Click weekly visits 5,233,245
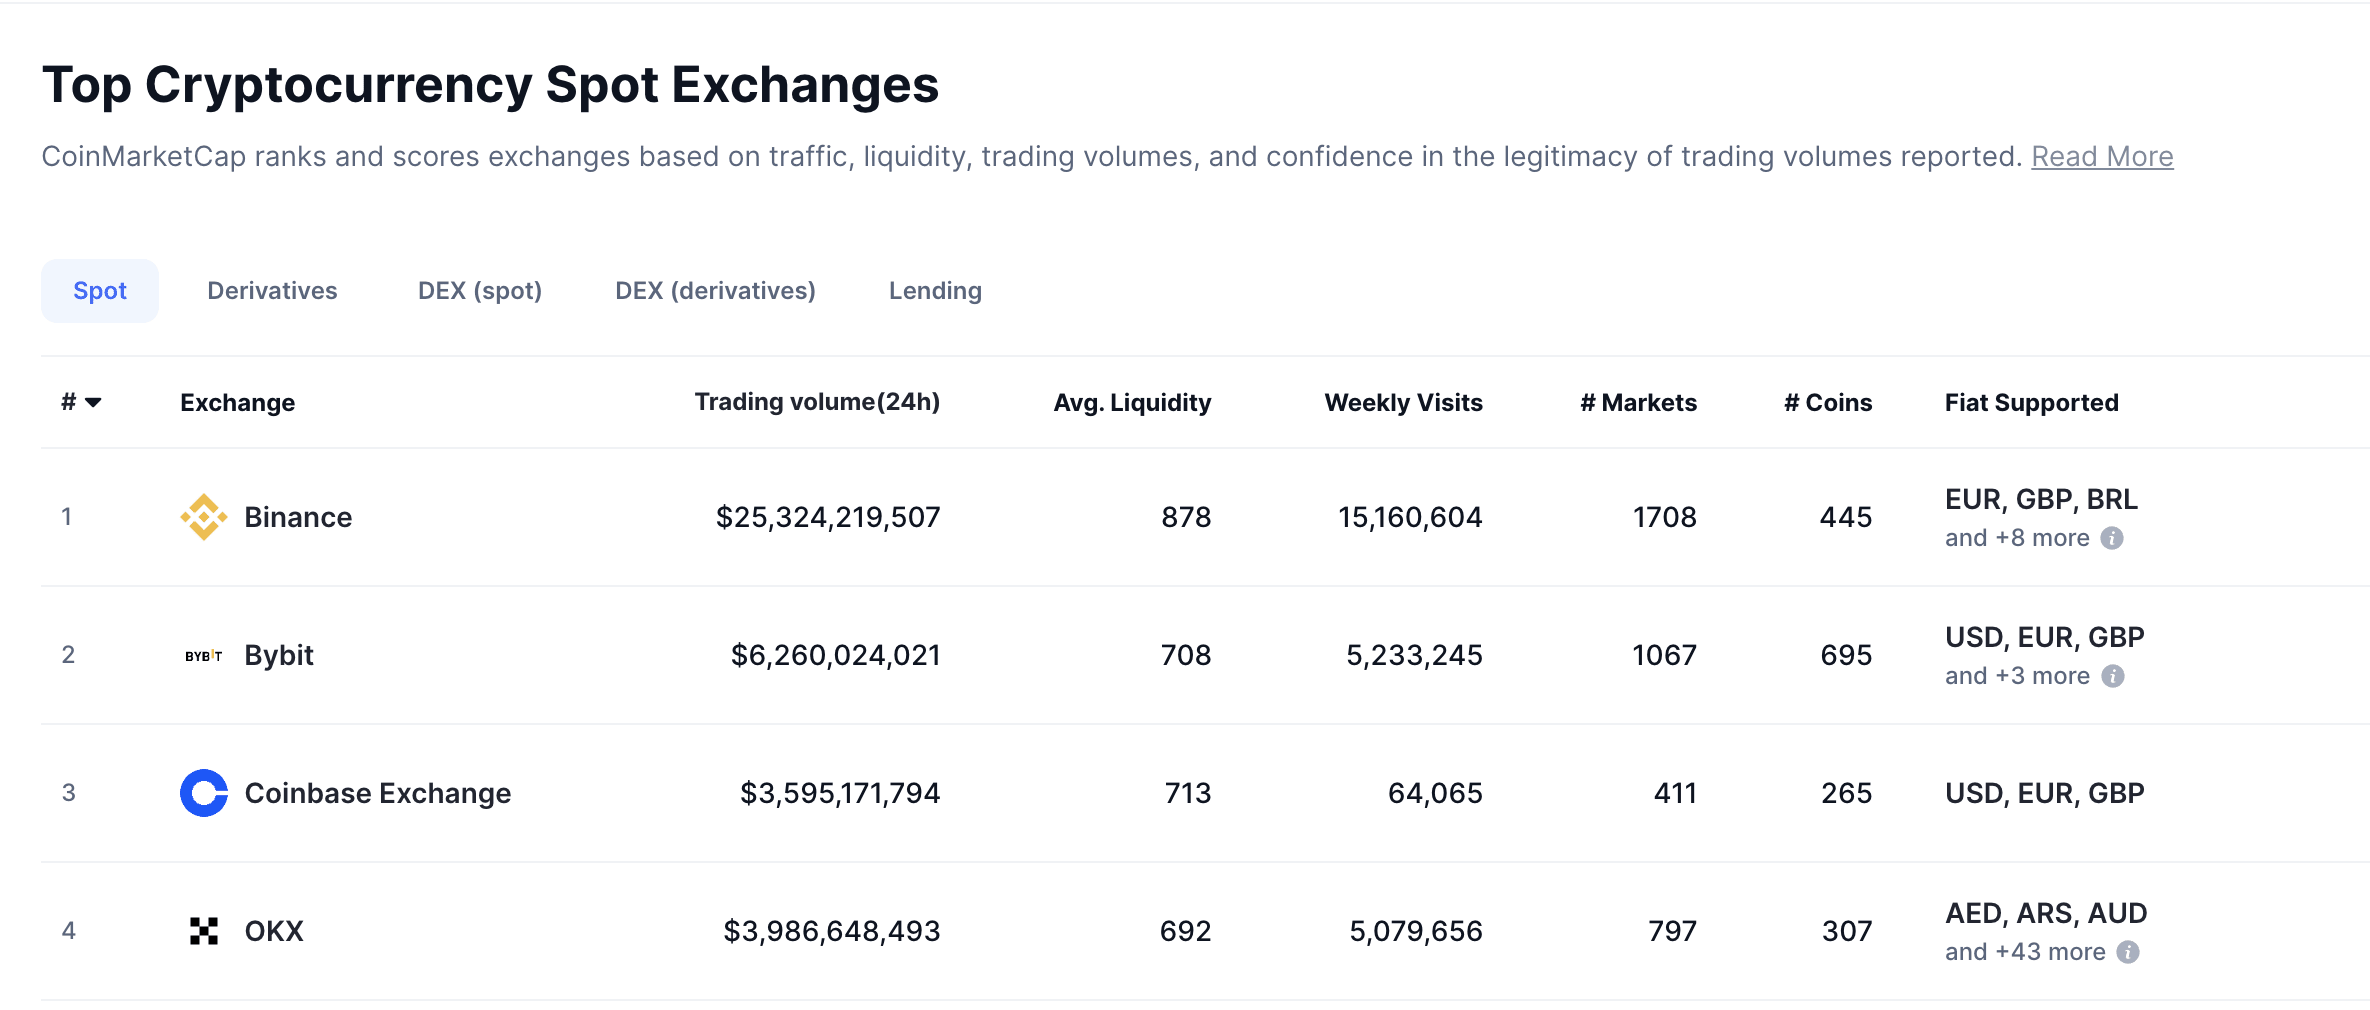 tap(1414, 655)
